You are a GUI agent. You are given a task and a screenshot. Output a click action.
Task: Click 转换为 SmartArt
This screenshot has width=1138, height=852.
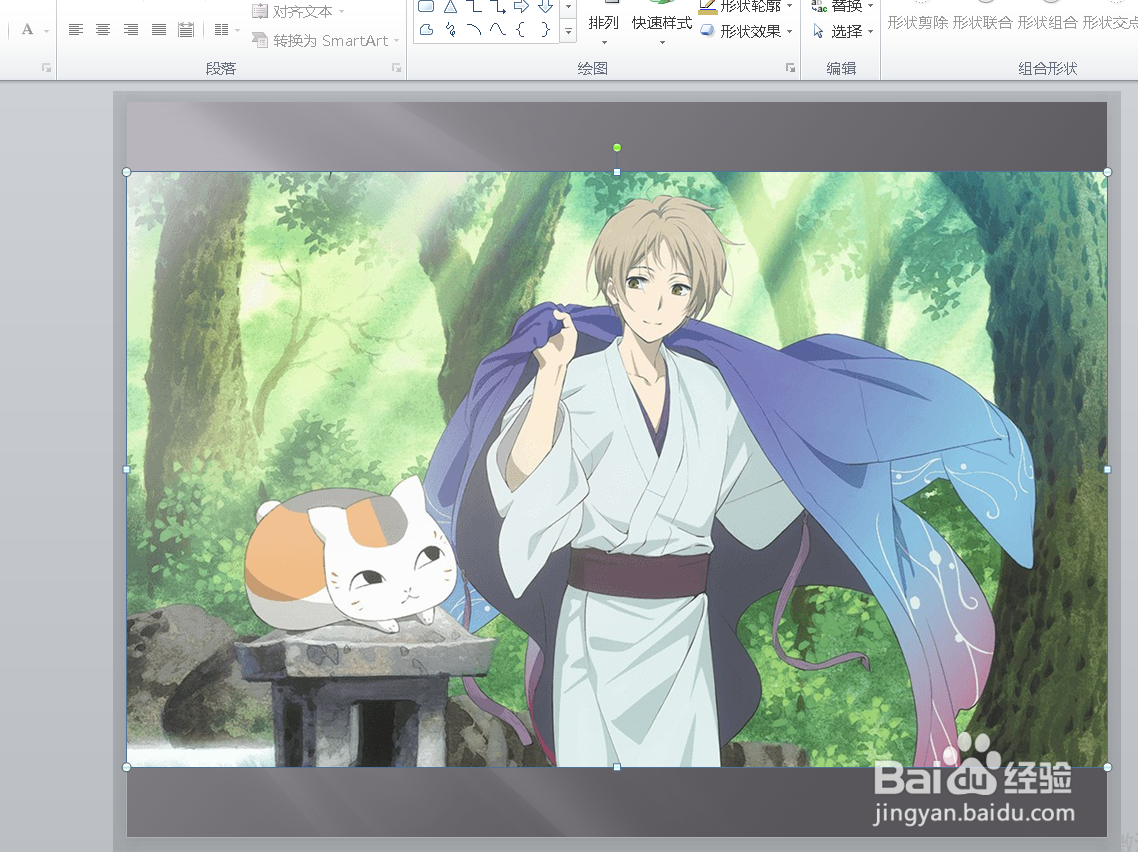[326, 41]
